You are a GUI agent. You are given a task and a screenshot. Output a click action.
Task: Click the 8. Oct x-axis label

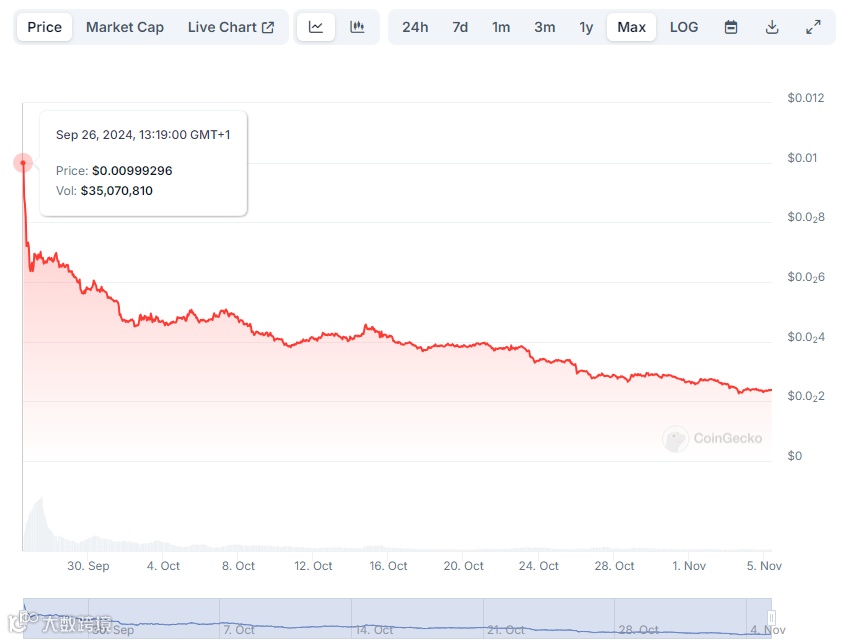(x=239, y=566)
